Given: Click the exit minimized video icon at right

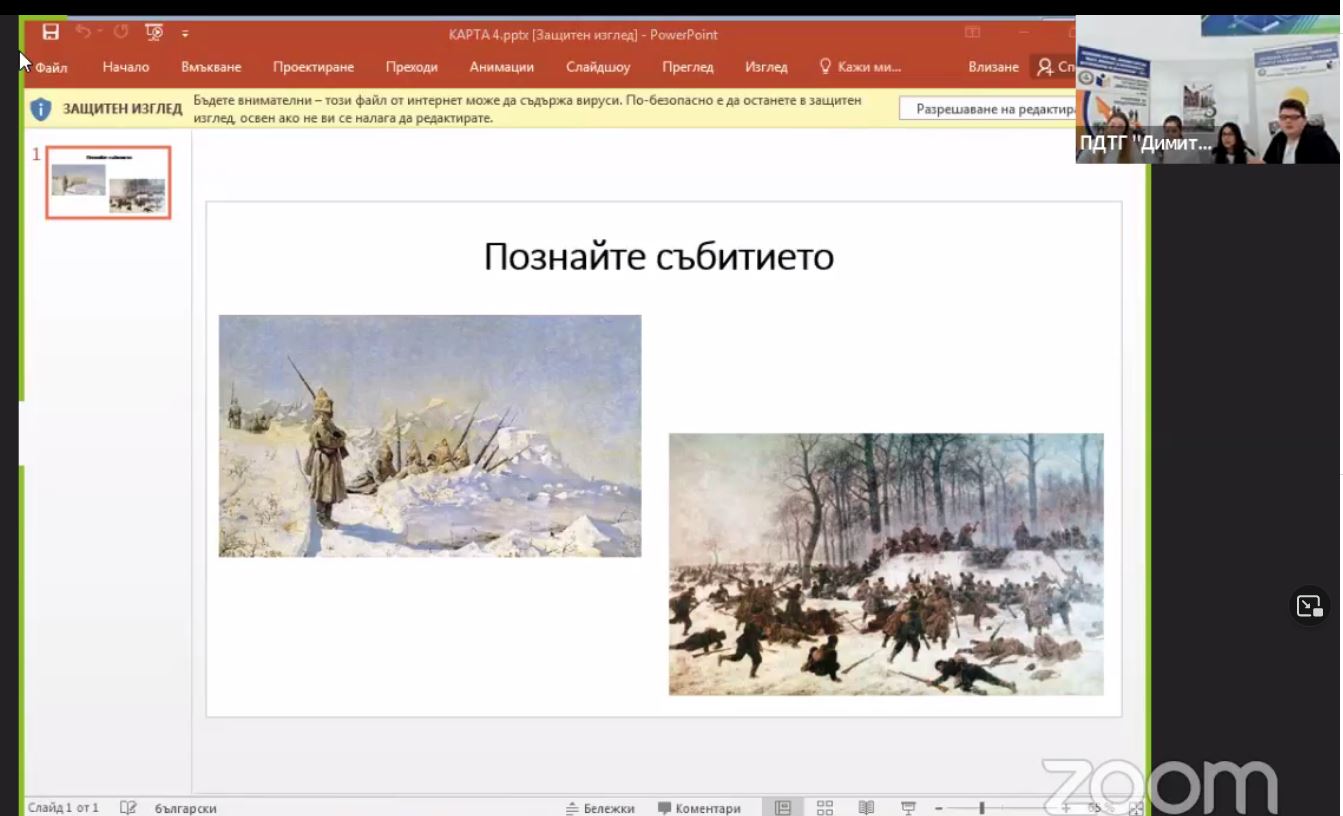Looking at the screenshot, I should 1309,606.
